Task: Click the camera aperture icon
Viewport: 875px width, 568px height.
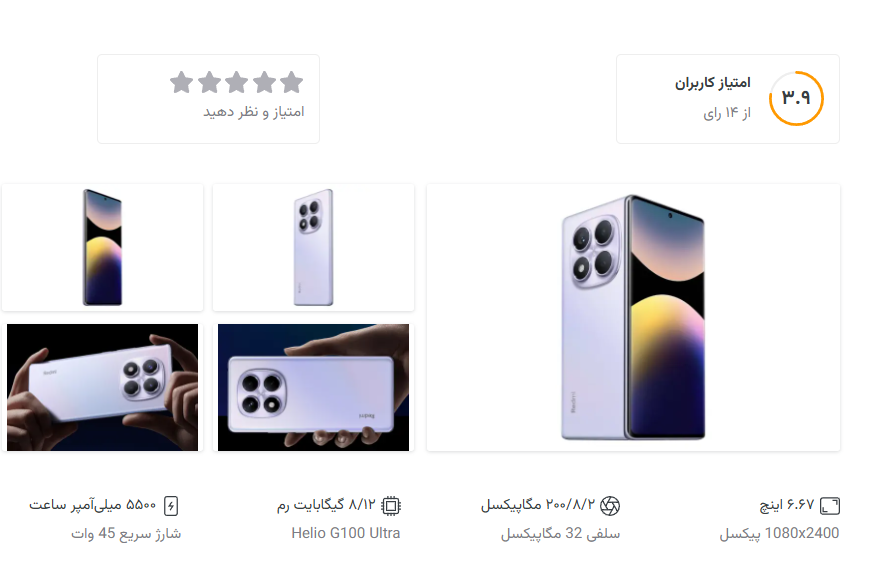Action: tap(609, 506)
